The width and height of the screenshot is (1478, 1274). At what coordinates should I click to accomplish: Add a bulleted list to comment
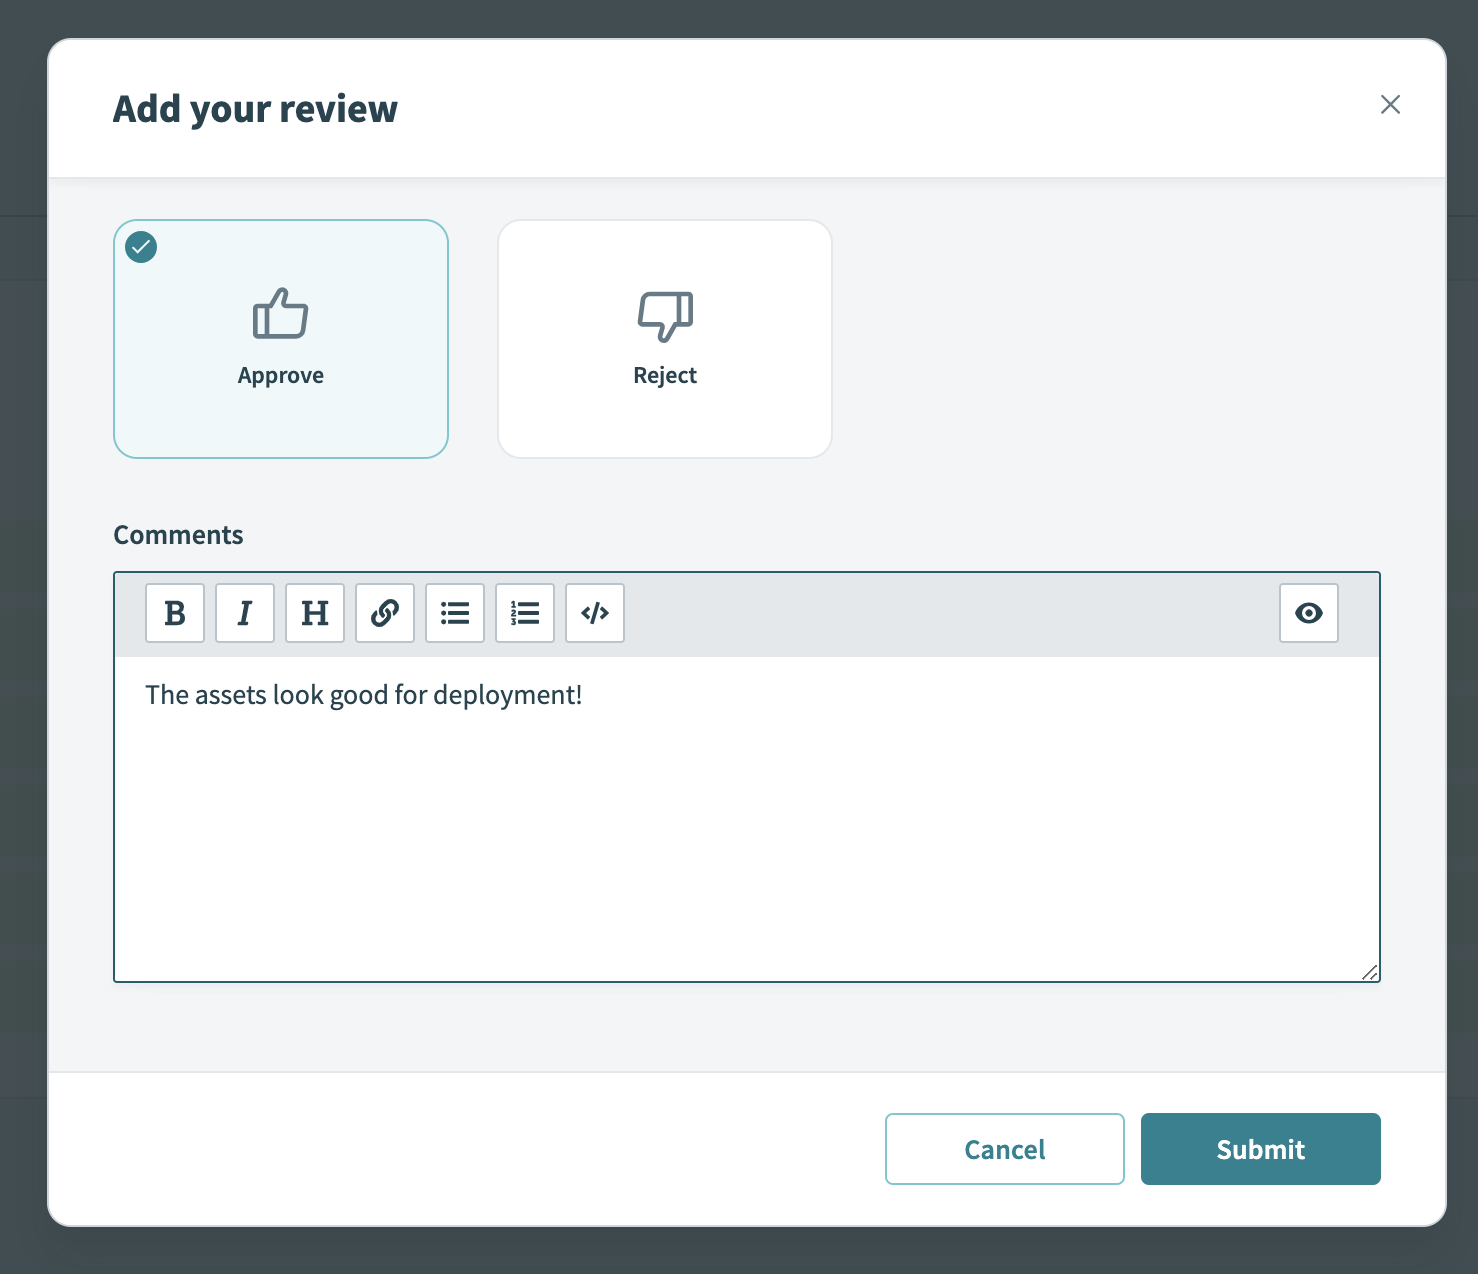[455, 613]
